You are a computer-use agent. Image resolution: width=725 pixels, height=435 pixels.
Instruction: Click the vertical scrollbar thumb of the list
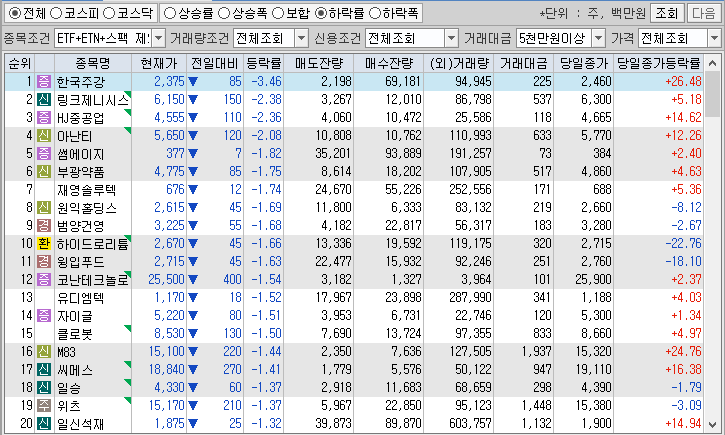[713, 94]
